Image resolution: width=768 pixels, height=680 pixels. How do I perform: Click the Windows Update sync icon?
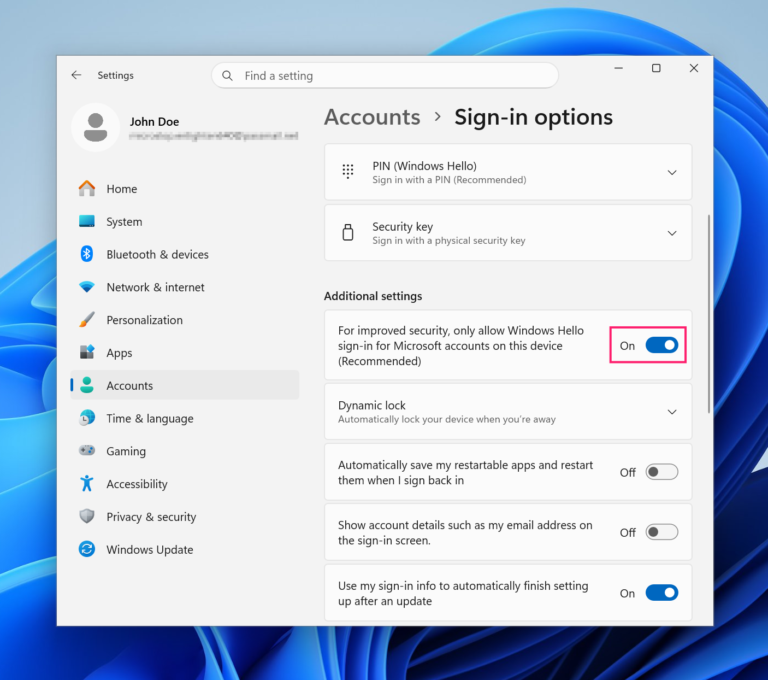pos(87,549)
